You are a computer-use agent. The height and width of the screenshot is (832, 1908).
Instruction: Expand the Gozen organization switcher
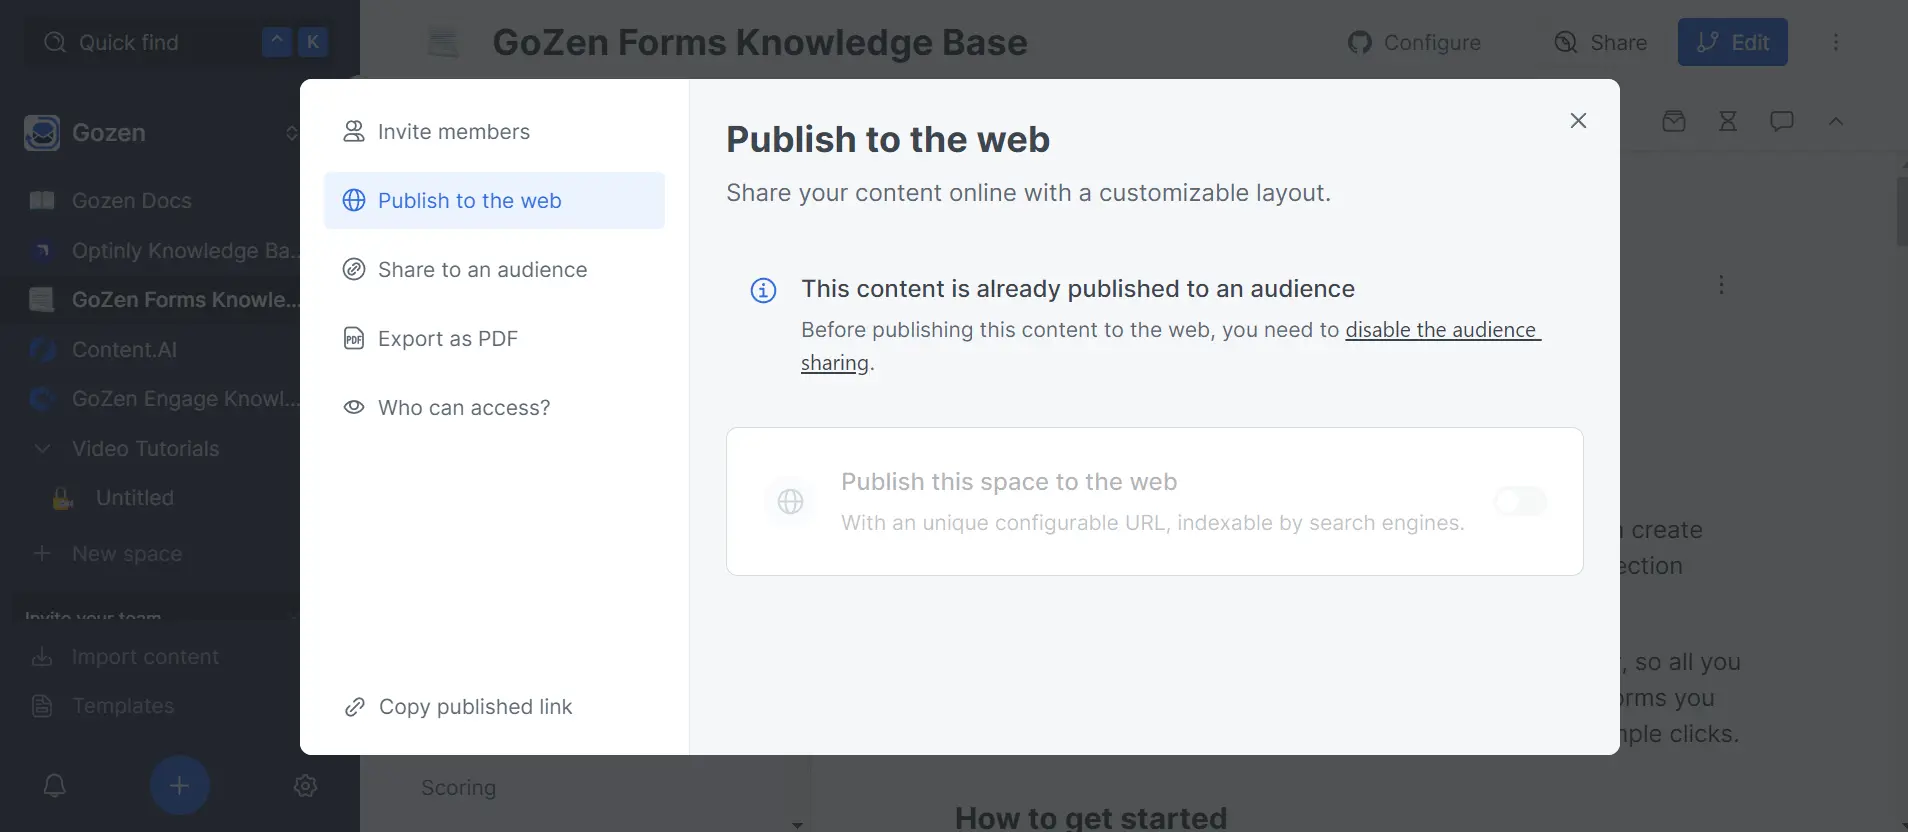pyautogui.click(x=291, y=133)
